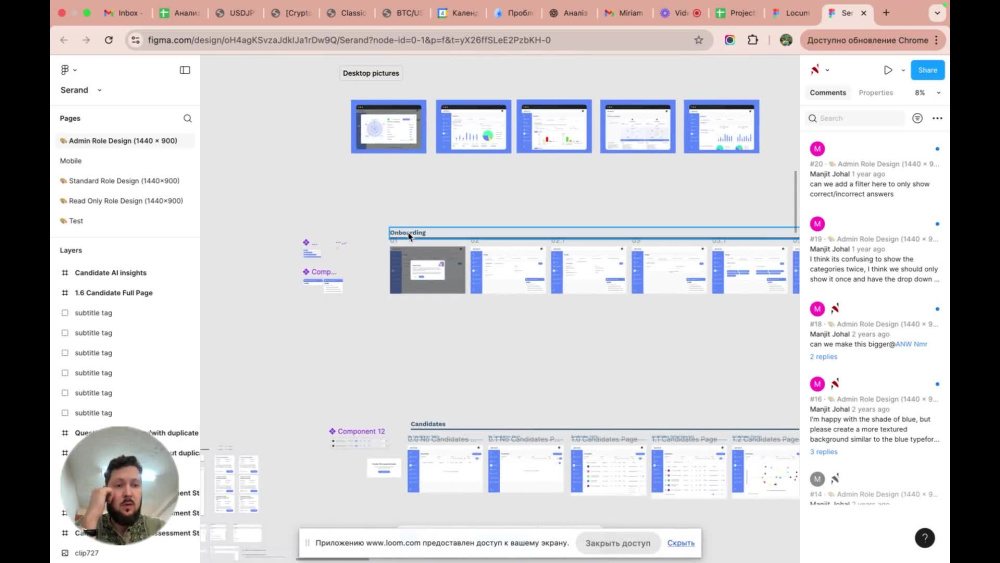Screen dimensions: 1000x563
Task: Click the site info icon in address bar
Action: coord(135,40)
